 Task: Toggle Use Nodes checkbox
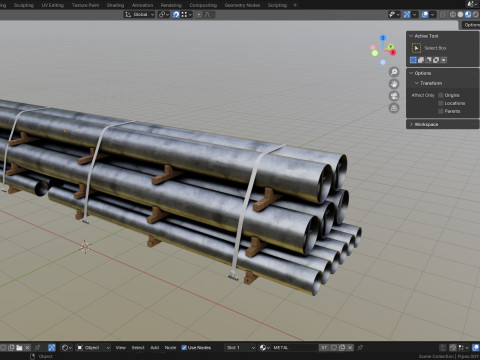(x=184, y=348)
